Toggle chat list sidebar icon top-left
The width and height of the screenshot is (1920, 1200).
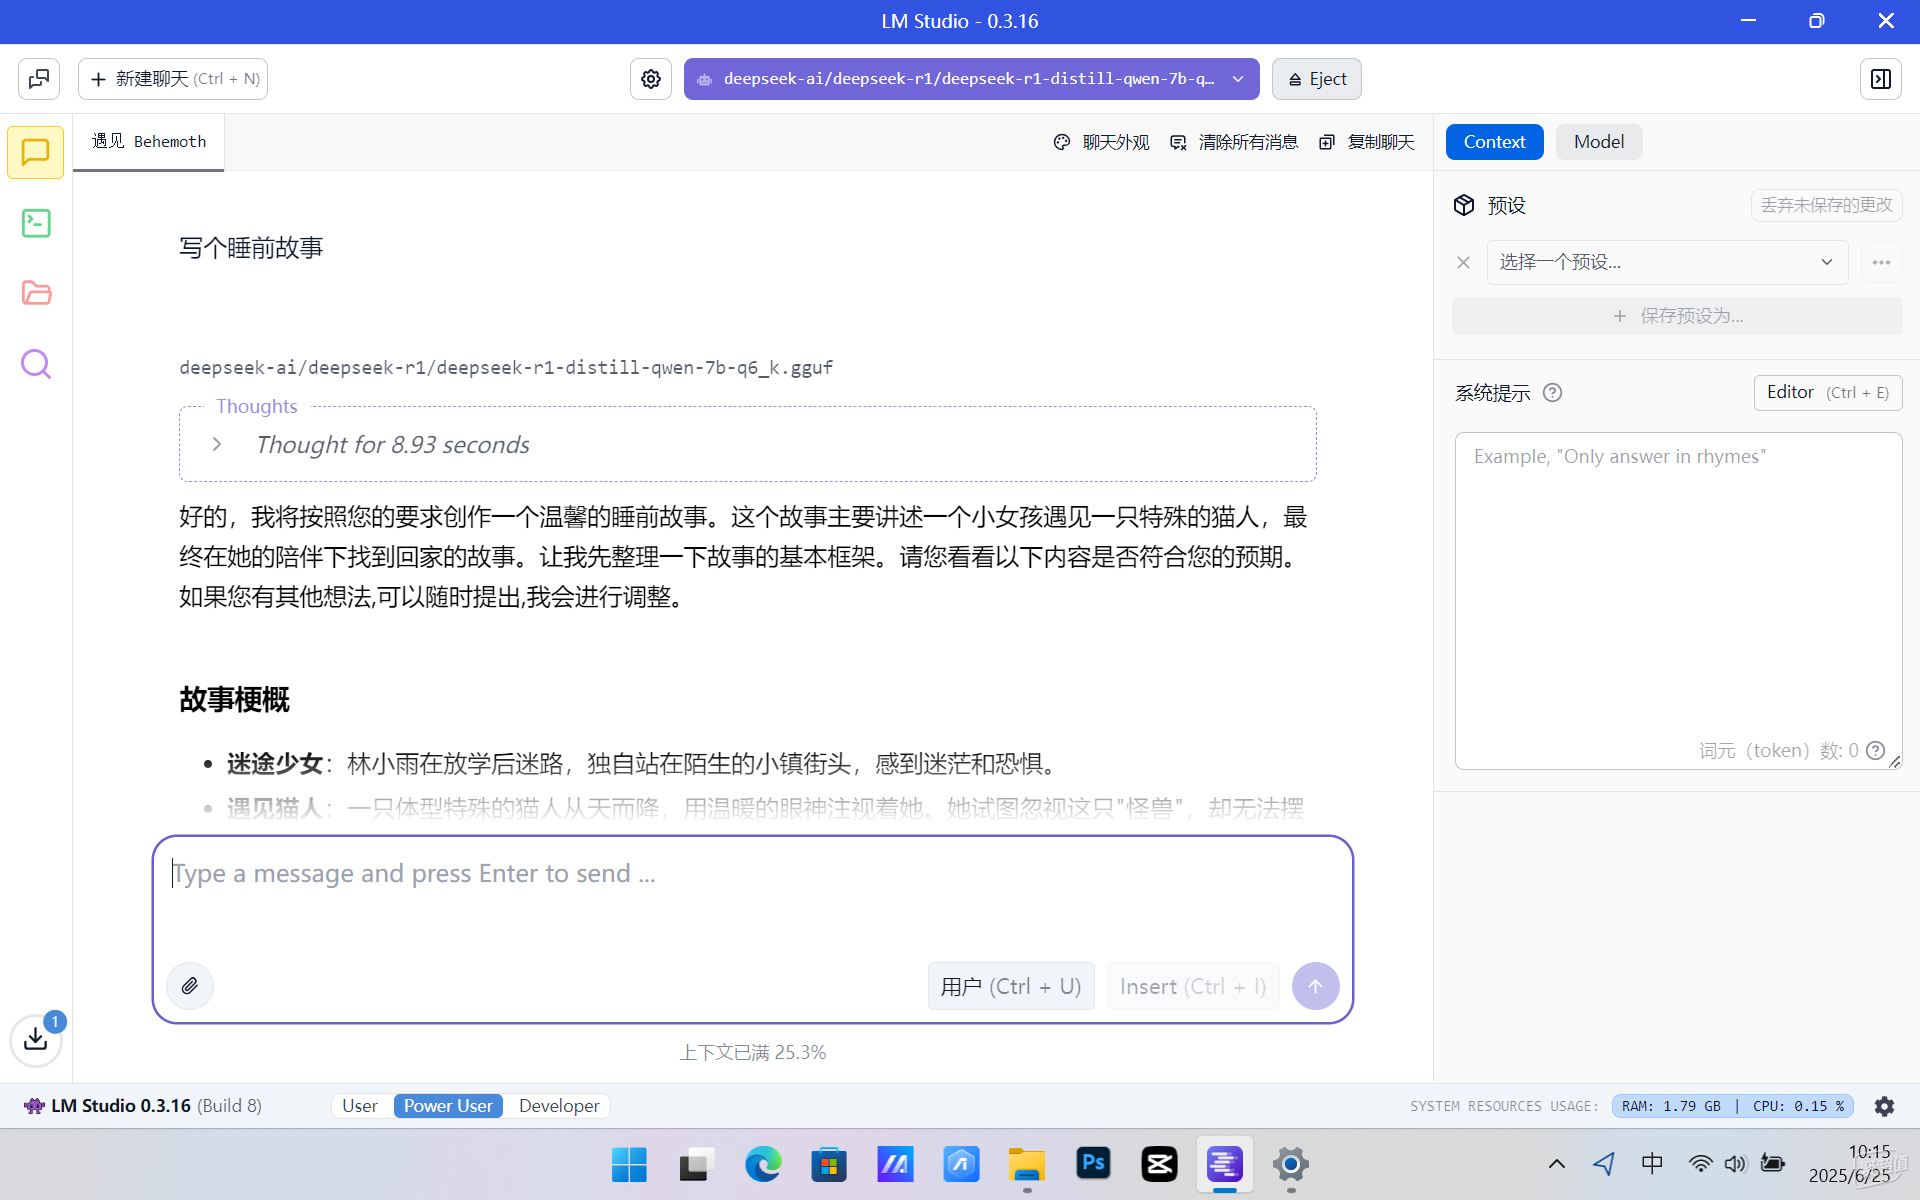coord(39,79)
